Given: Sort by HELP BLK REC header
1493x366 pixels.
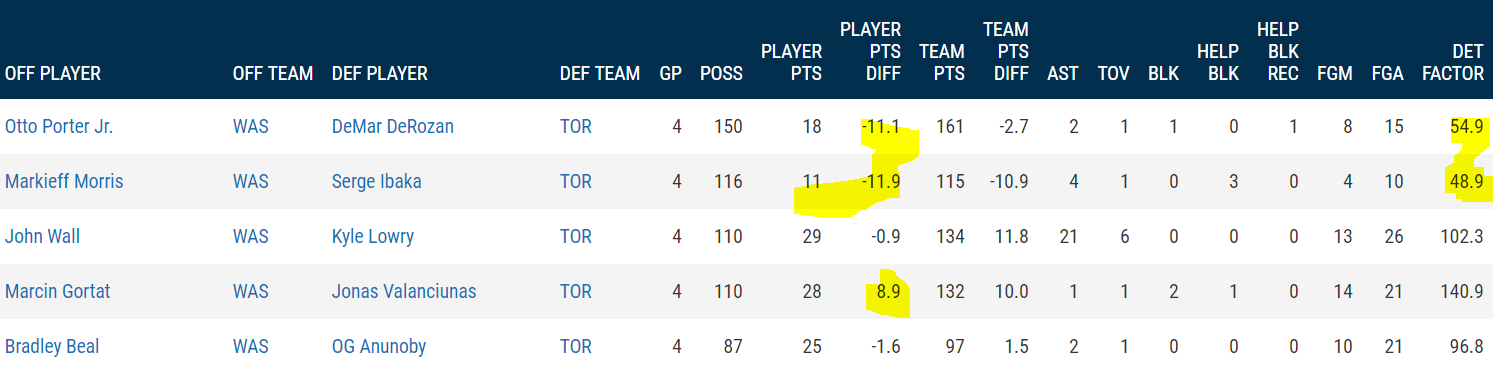Looking at the screenshot, I should tap(1278, 52).
